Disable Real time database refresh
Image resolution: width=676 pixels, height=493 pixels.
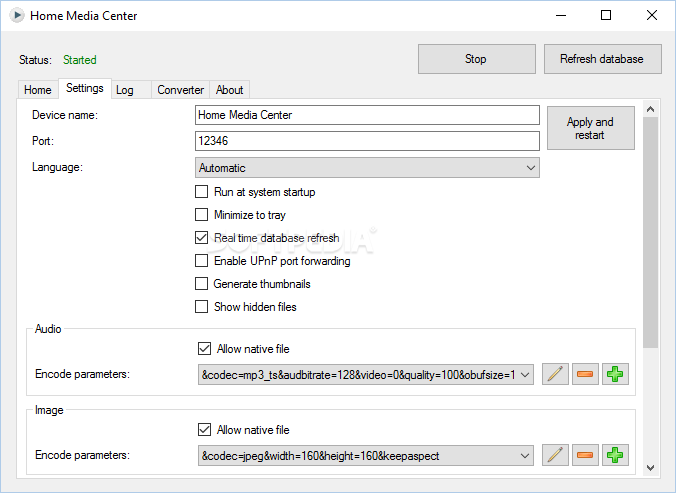click(x=202, y=238)
